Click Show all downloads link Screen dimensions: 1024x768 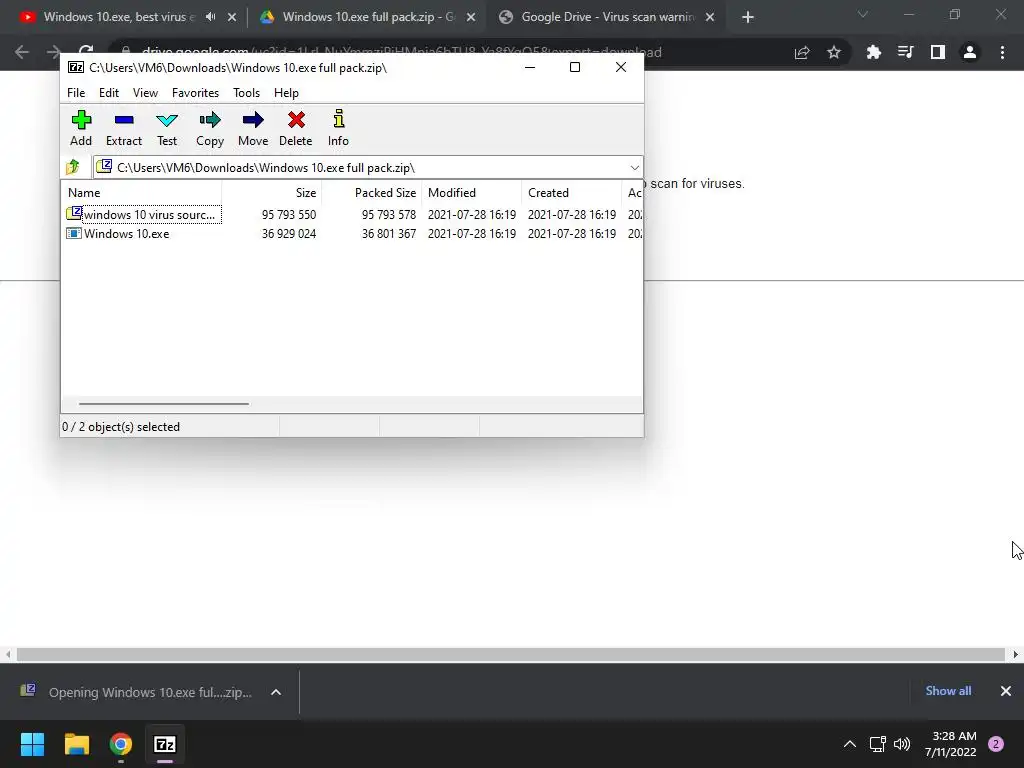pyautogui.click(x=948, y=691)
